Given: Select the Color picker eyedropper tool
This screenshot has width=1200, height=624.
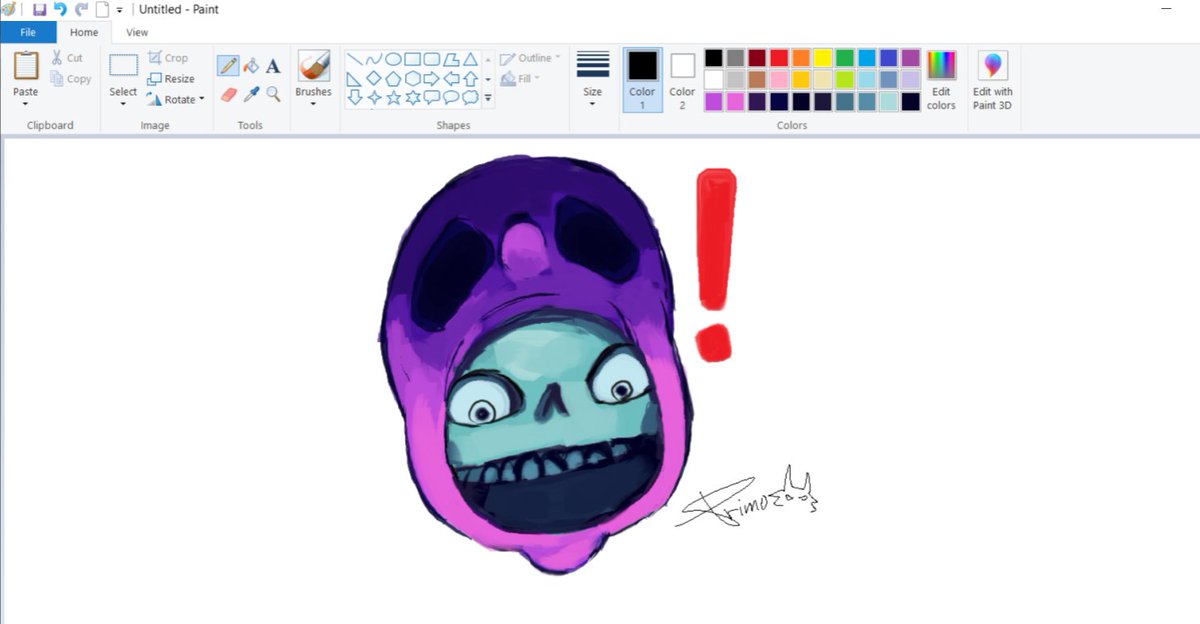Looking at the screenshot, I should point(251,94).
